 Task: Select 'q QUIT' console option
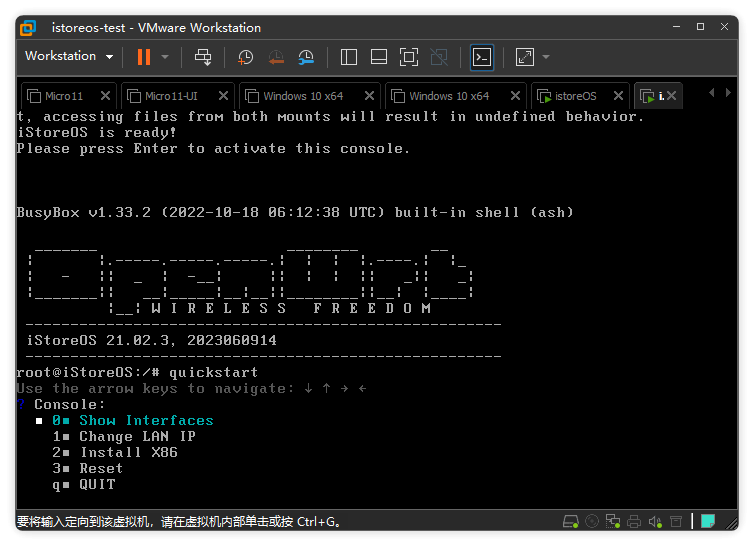coord(84,484)
